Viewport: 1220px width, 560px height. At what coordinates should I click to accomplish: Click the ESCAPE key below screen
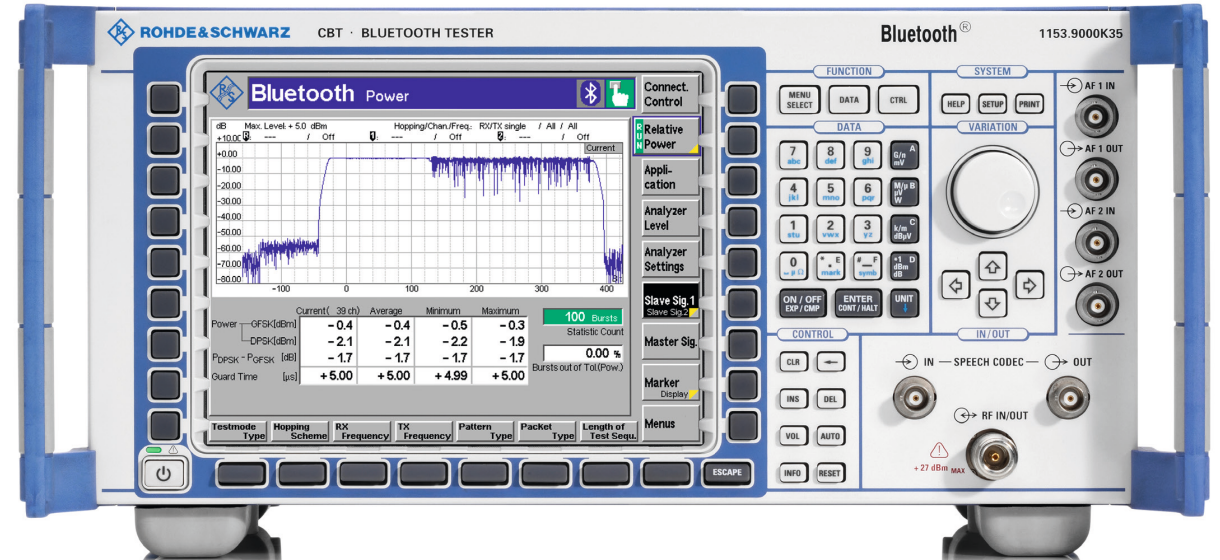coord(727,473)
